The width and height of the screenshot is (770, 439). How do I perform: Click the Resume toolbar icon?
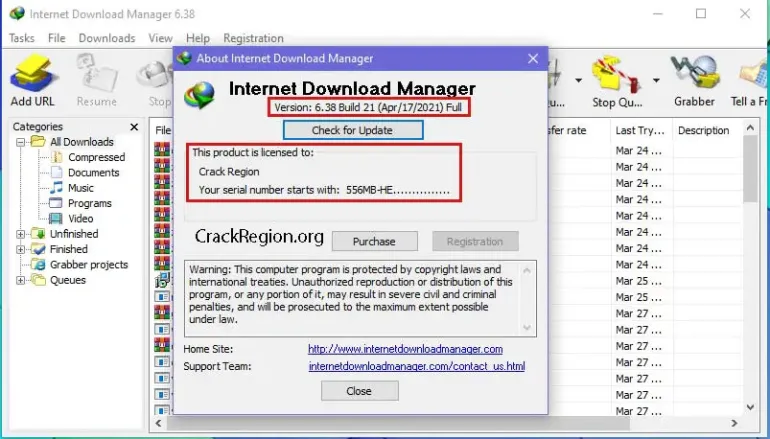point(97,80)
